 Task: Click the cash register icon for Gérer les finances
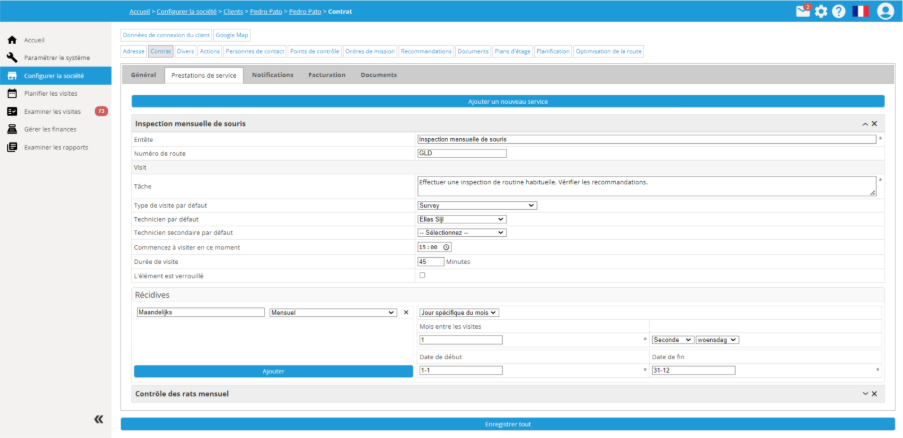(12, 129)
